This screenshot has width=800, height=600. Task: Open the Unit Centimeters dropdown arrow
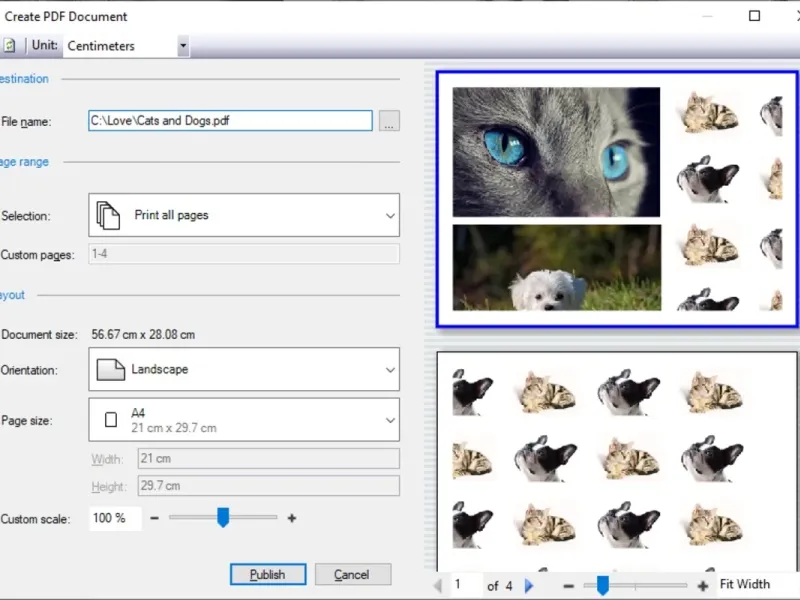click(x=183, y=46)
